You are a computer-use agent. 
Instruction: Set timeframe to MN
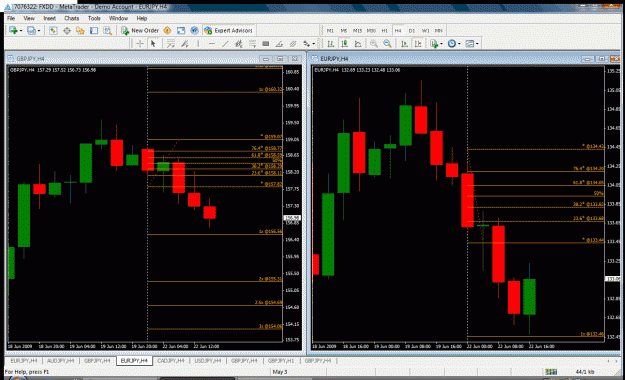439,31
